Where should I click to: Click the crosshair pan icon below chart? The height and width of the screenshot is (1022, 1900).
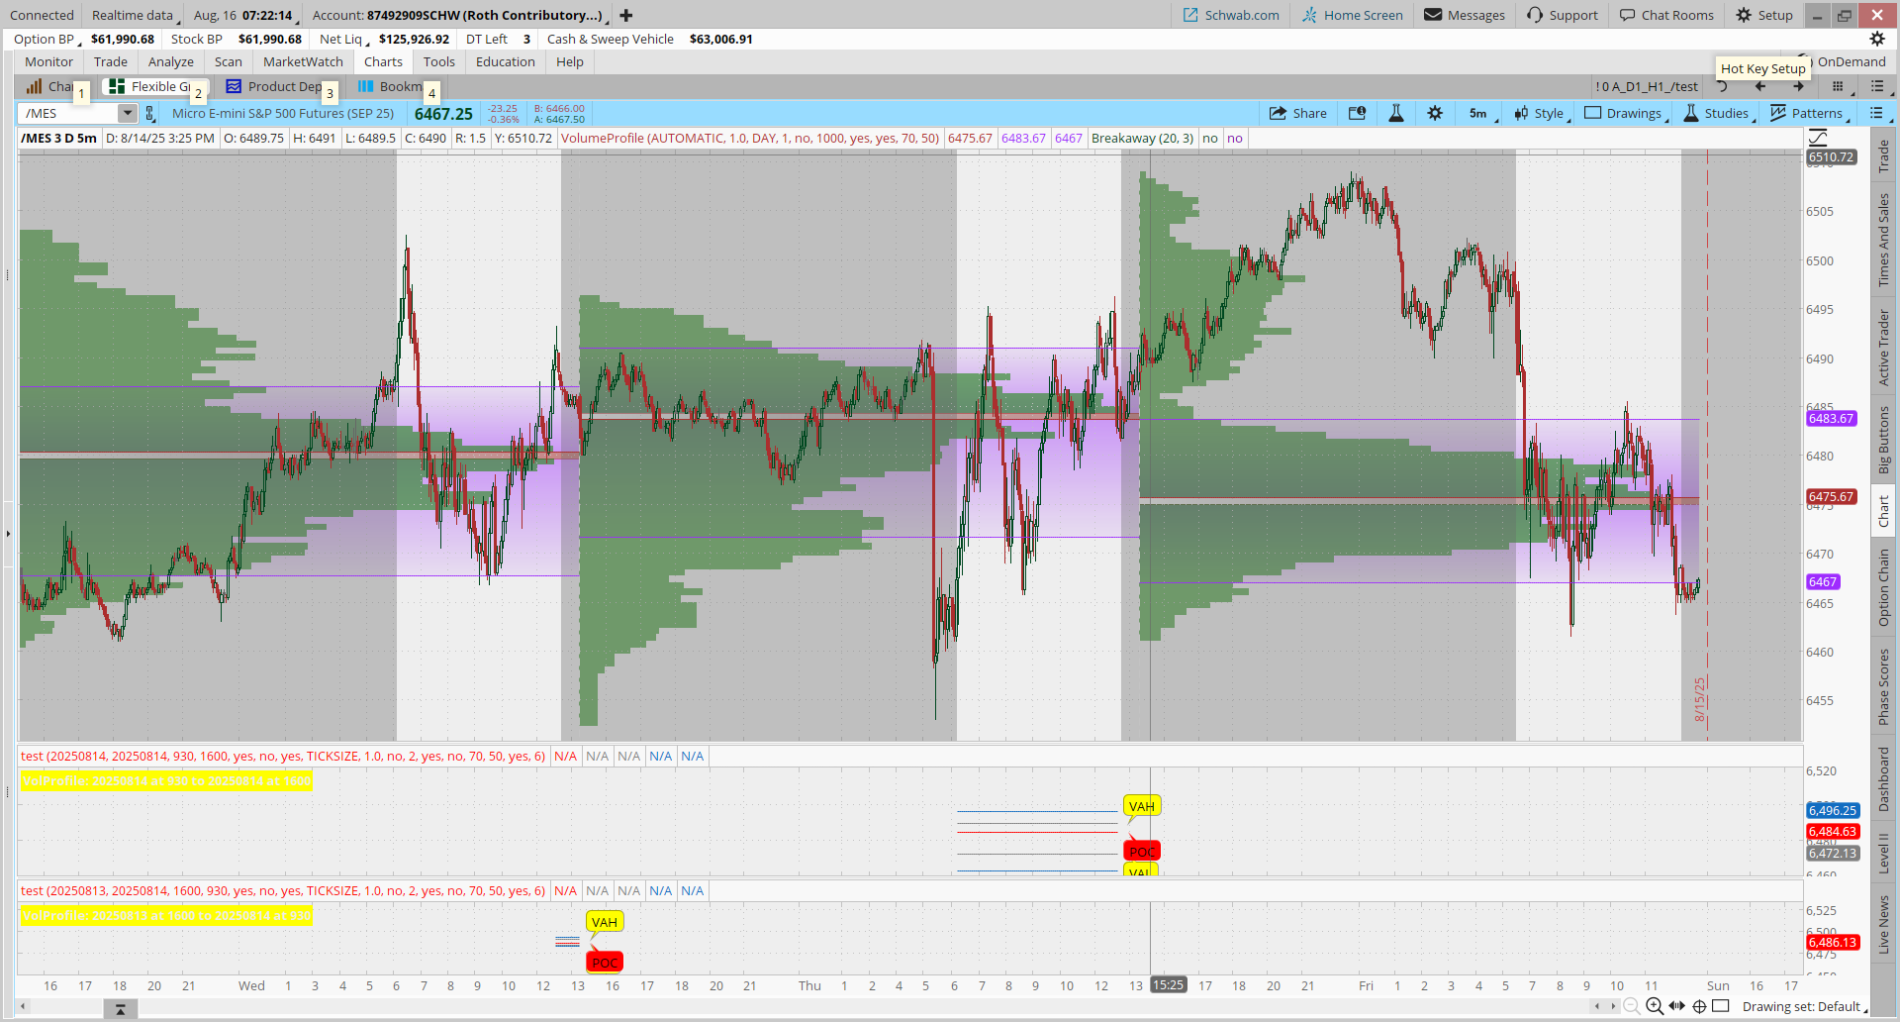(1699, 1006)
